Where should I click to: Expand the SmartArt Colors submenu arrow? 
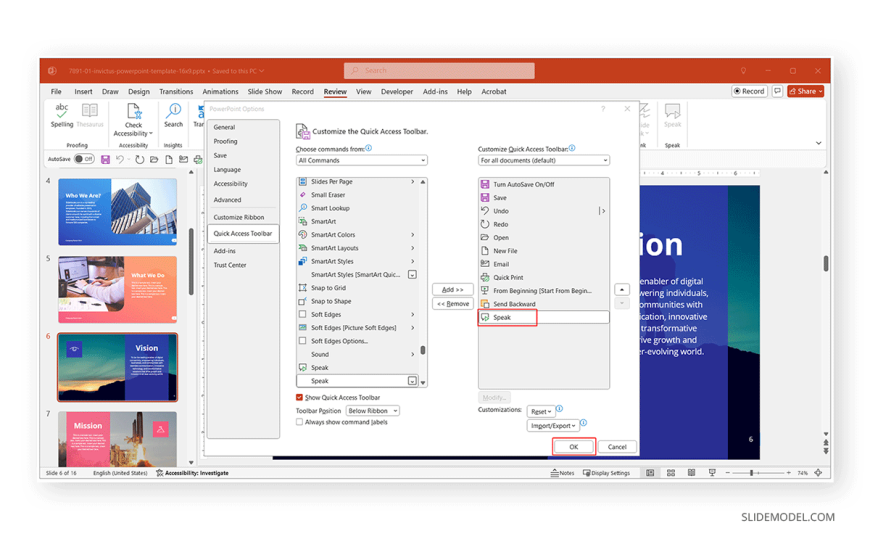412,235
